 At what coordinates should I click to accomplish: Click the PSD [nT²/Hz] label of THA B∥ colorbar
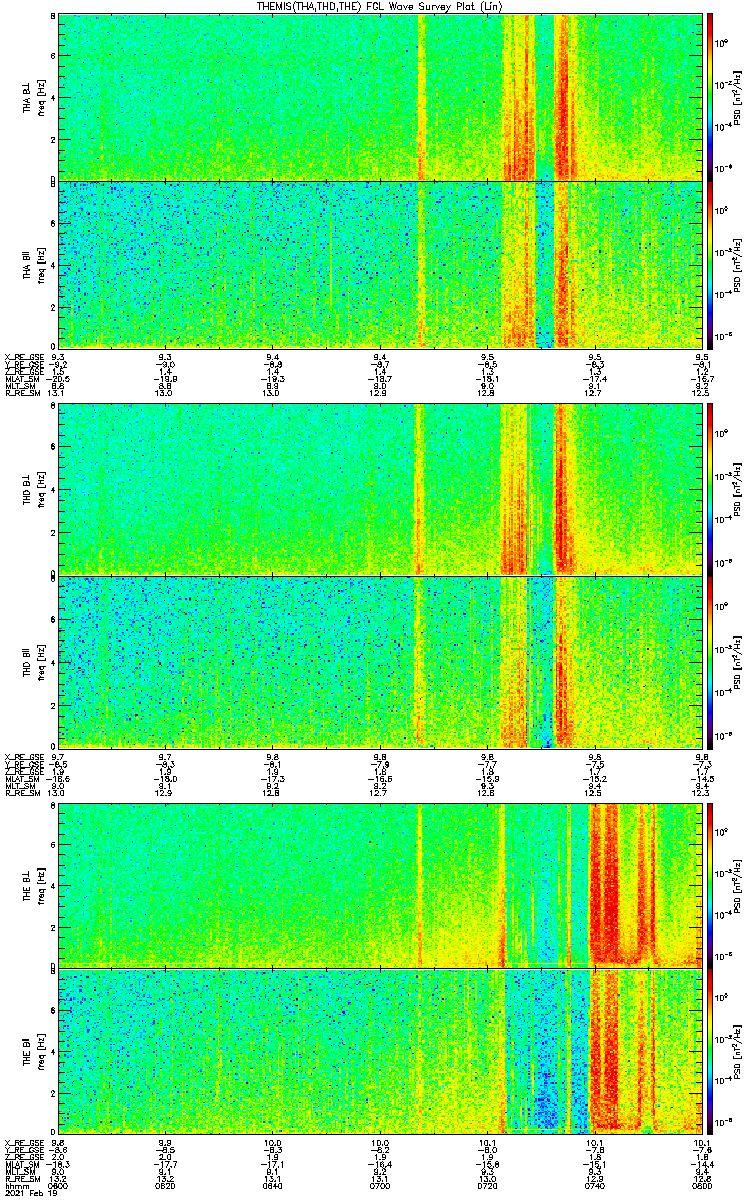(739, 264)
